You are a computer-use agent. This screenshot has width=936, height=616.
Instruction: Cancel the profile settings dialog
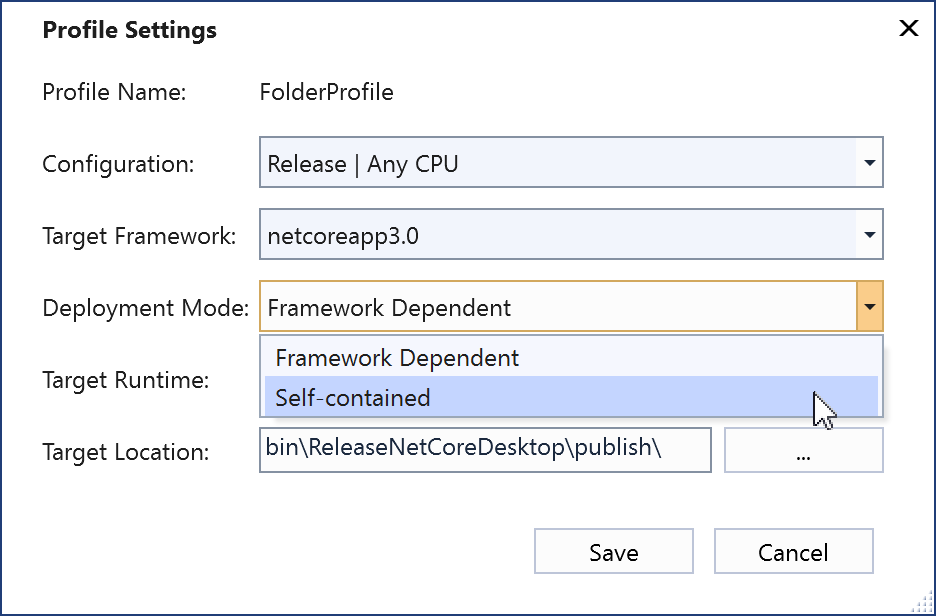793,551
